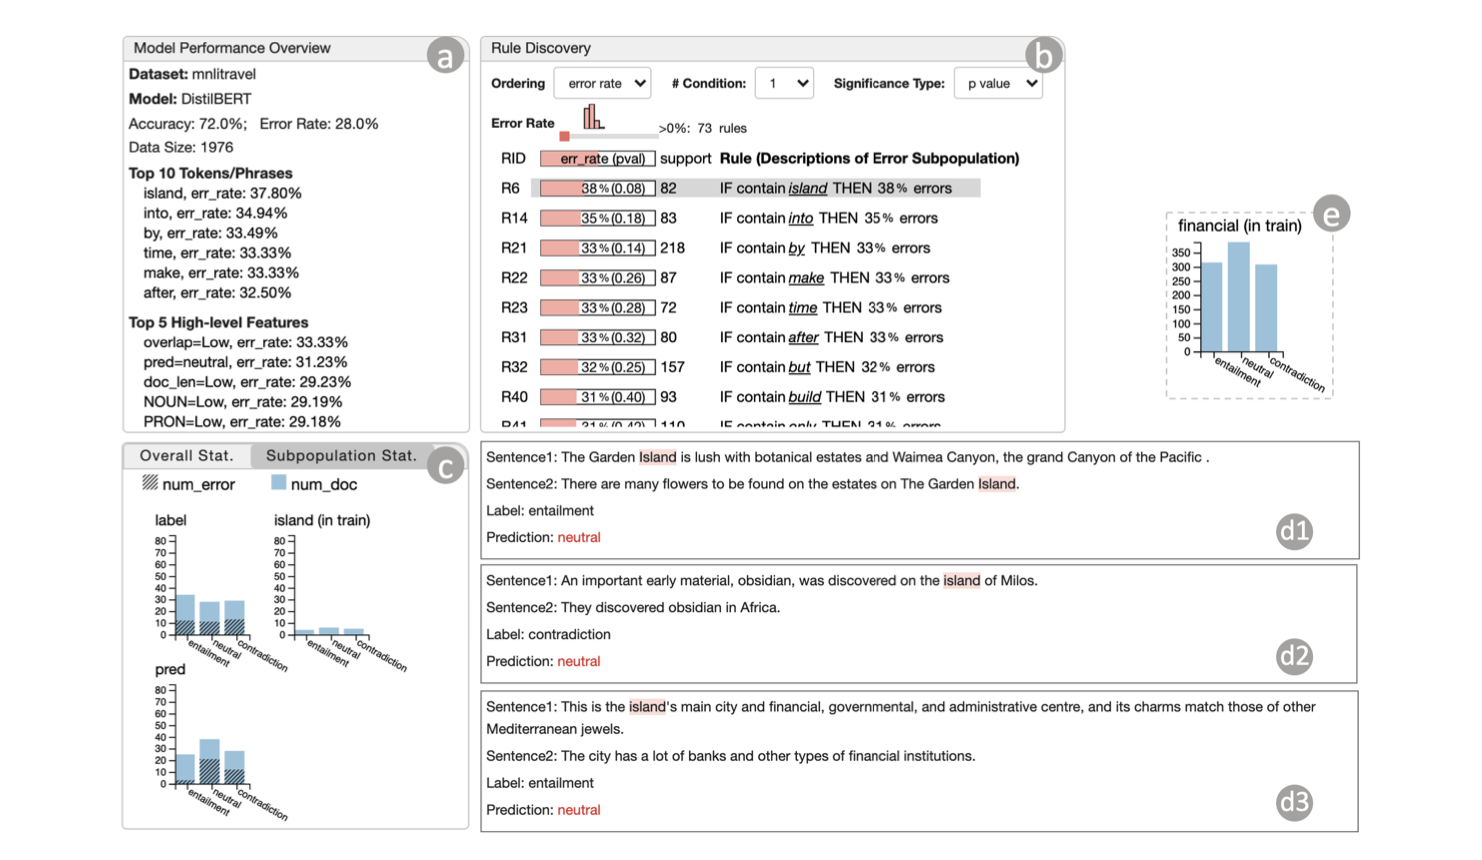Select the Subpopulation Stat. tab
The image size is (1482, 860).
[341, 456]
